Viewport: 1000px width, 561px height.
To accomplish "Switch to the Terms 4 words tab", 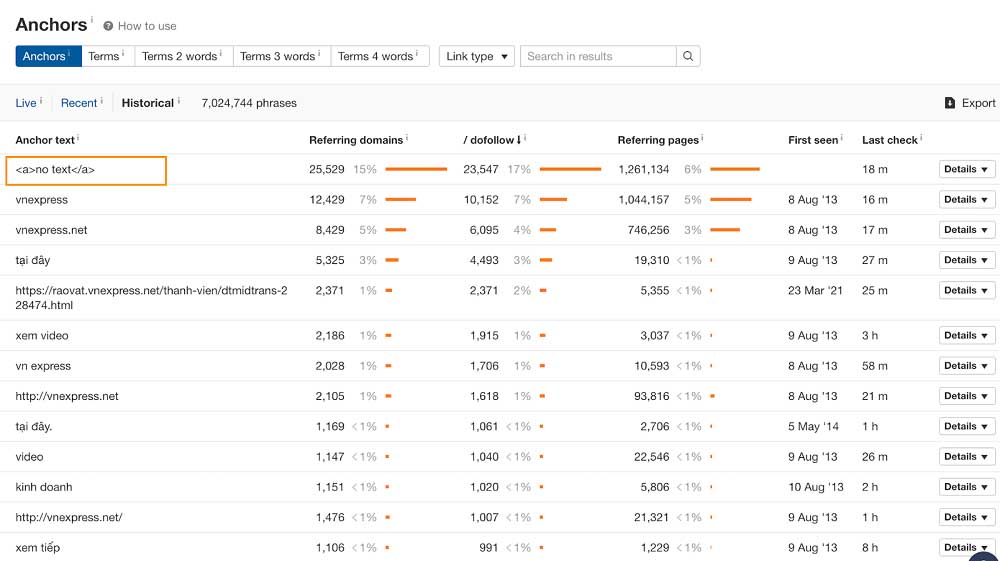I will tap(375, 57).
